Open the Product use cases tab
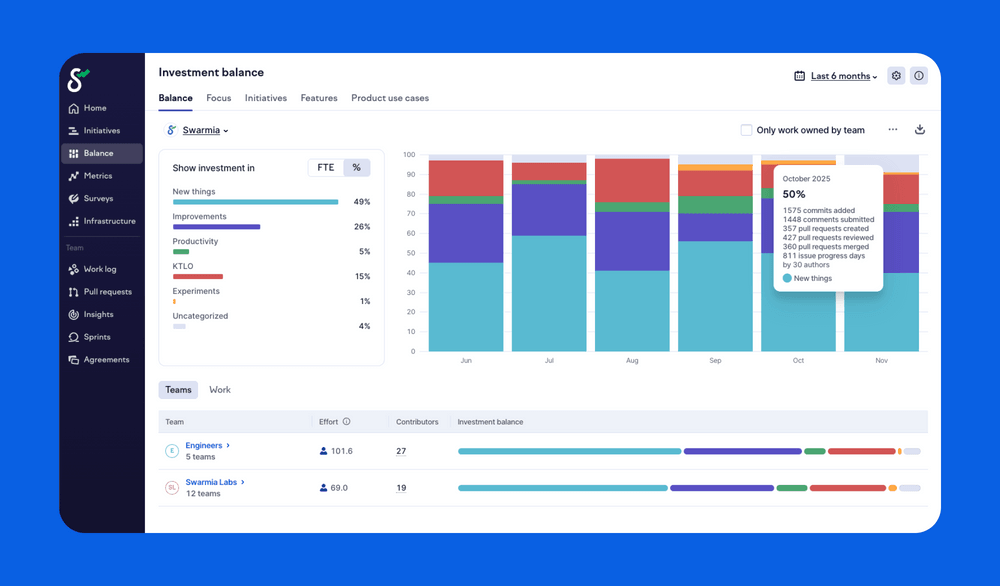The image size is (1000, 586). coord(389,98)
